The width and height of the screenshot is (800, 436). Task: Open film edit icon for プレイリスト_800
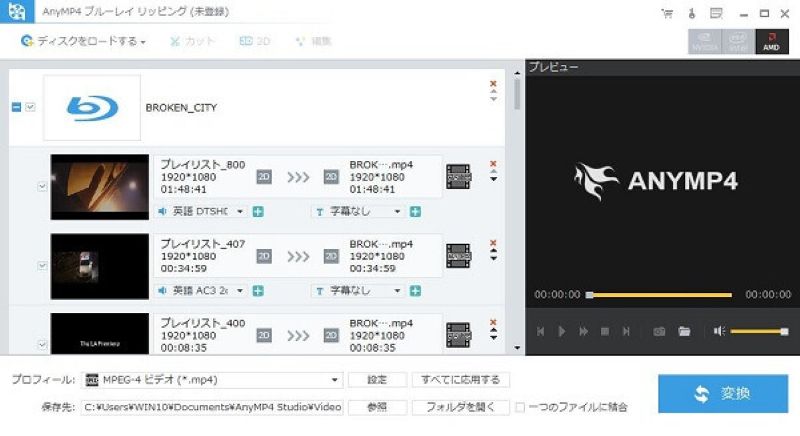pos(458,176)
